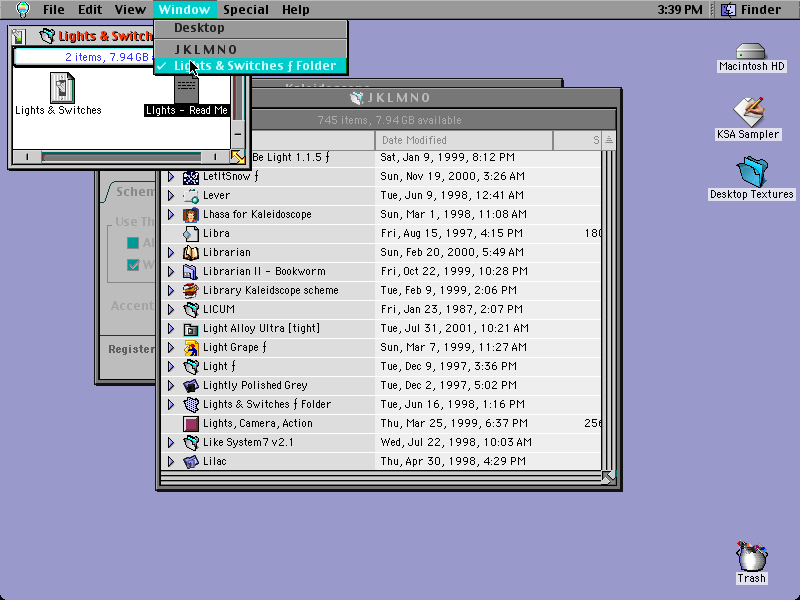Image resolution: width=800 pixels, height=600 pixels.
Task: Open the View menu
Action: click(x=130, y=9)
